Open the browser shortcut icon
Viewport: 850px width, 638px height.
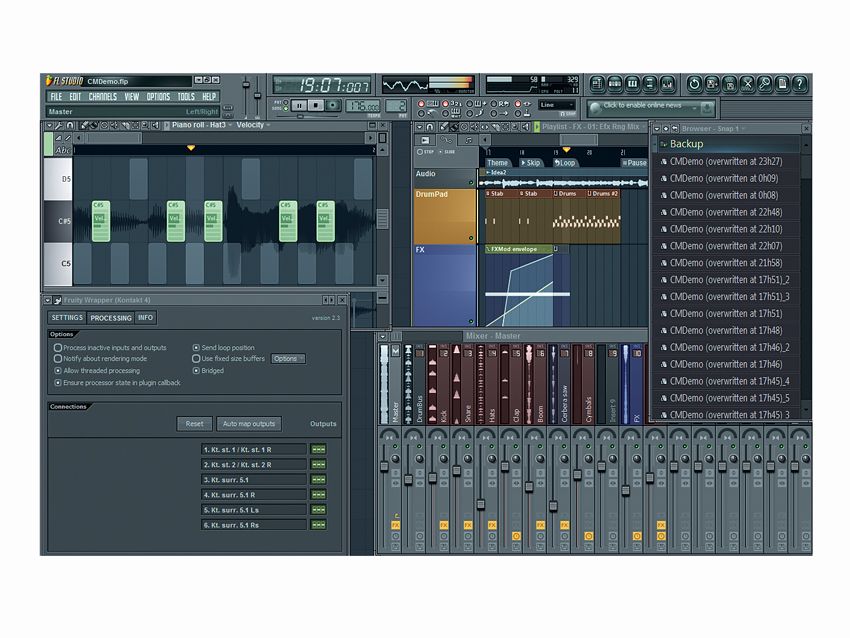coord(649,84)
